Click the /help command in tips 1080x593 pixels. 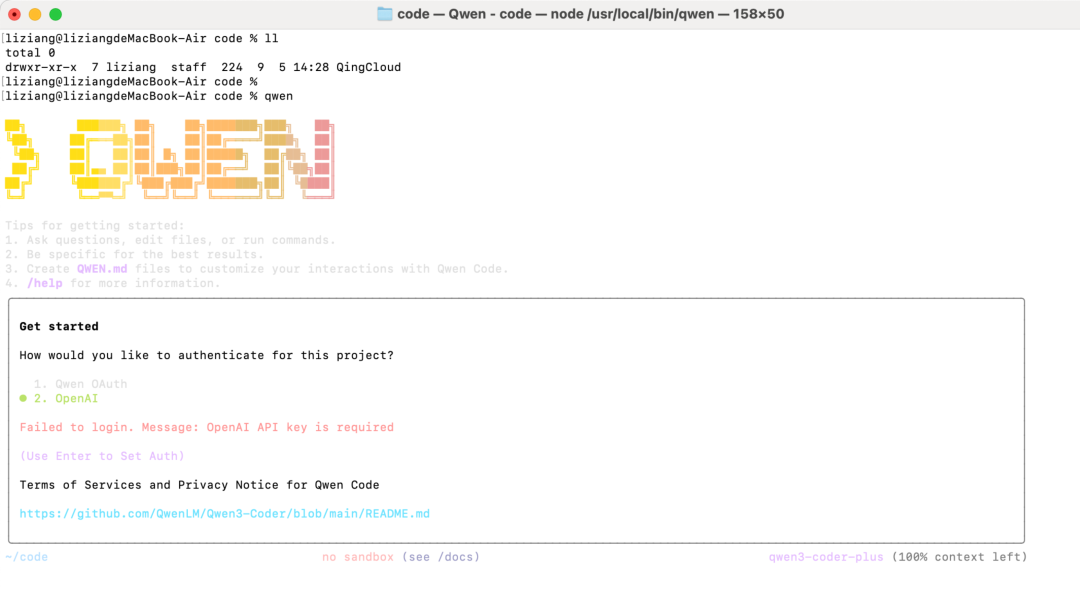[45, 283]
